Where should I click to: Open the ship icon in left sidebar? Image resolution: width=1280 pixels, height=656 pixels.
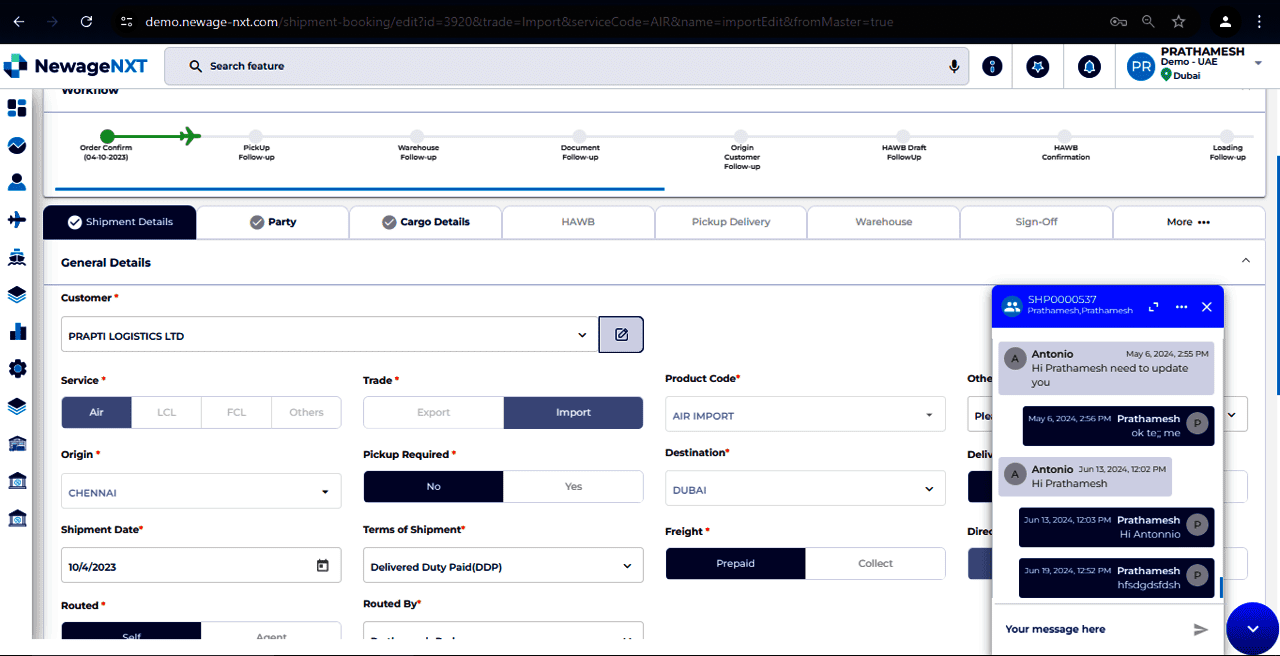point(17,257)
